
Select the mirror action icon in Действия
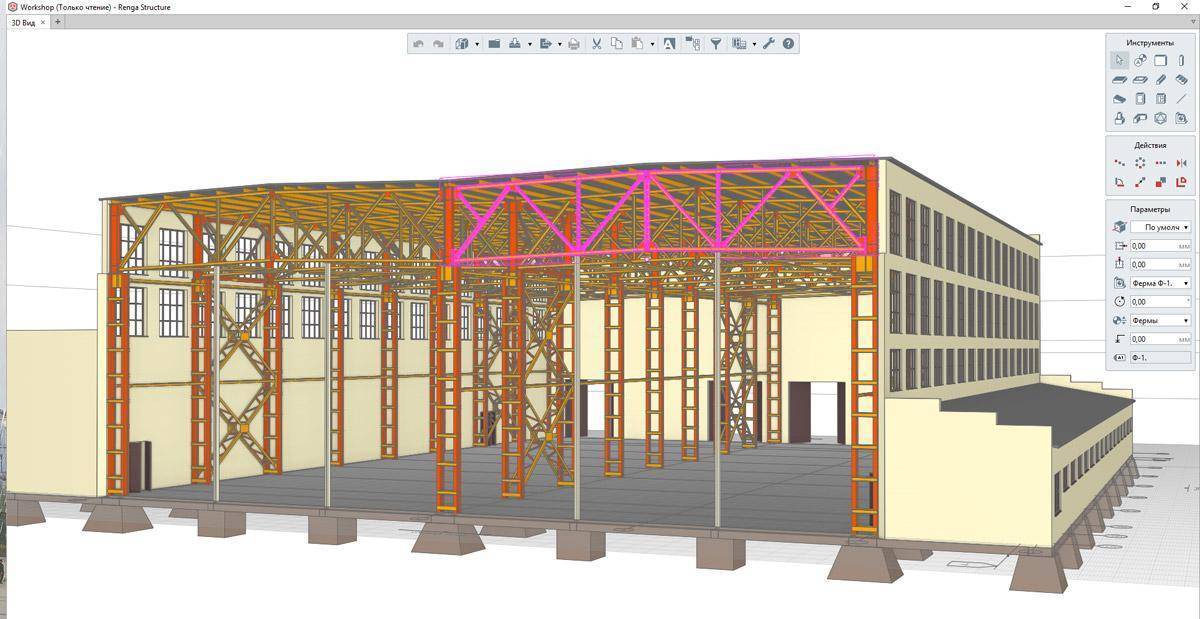(x=1181, y=163)
